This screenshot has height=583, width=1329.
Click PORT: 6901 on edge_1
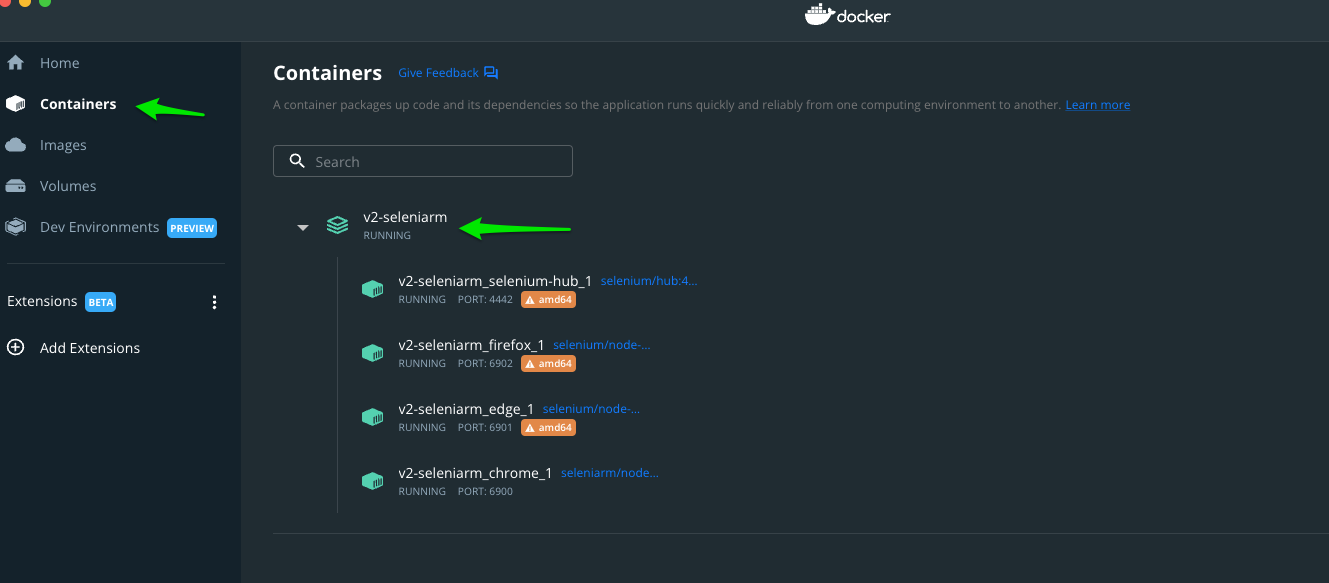coord(485,428)
